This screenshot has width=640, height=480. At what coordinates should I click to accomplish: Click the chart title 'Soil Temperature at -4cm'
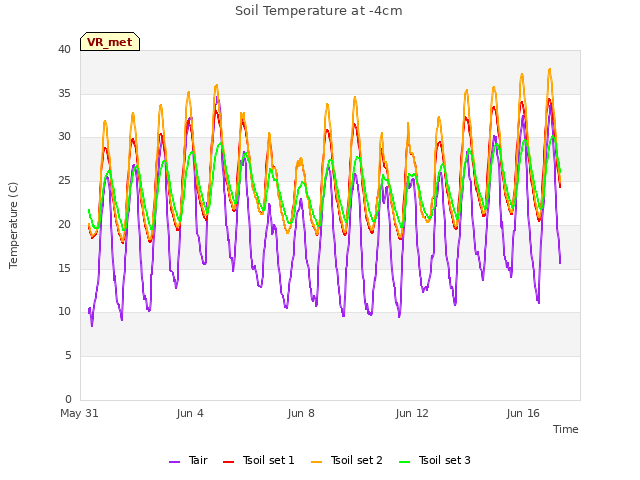point(319,11)
